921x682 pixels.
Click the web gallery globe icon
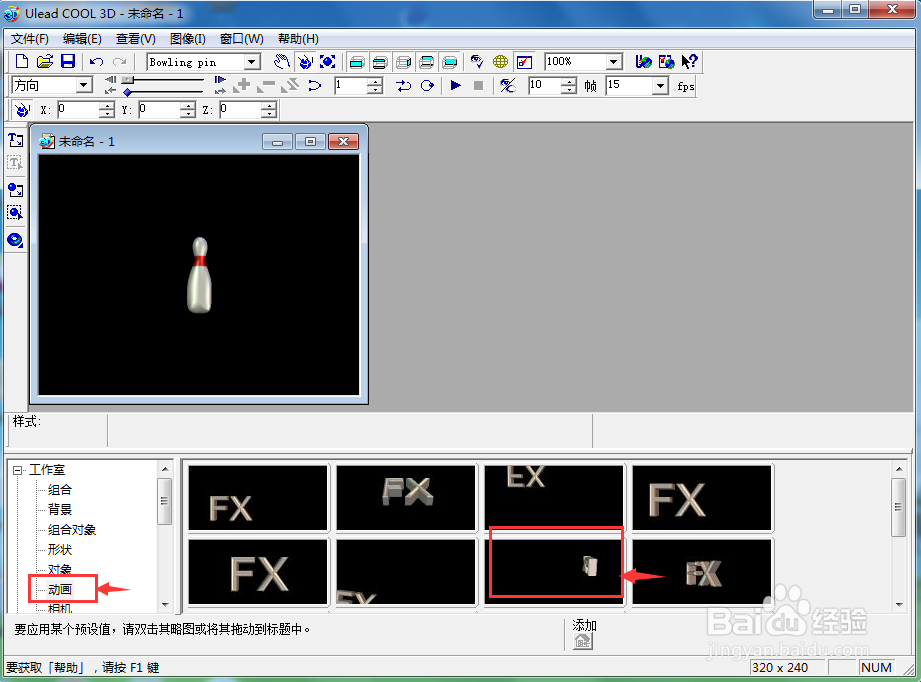[x=667, y=61]
